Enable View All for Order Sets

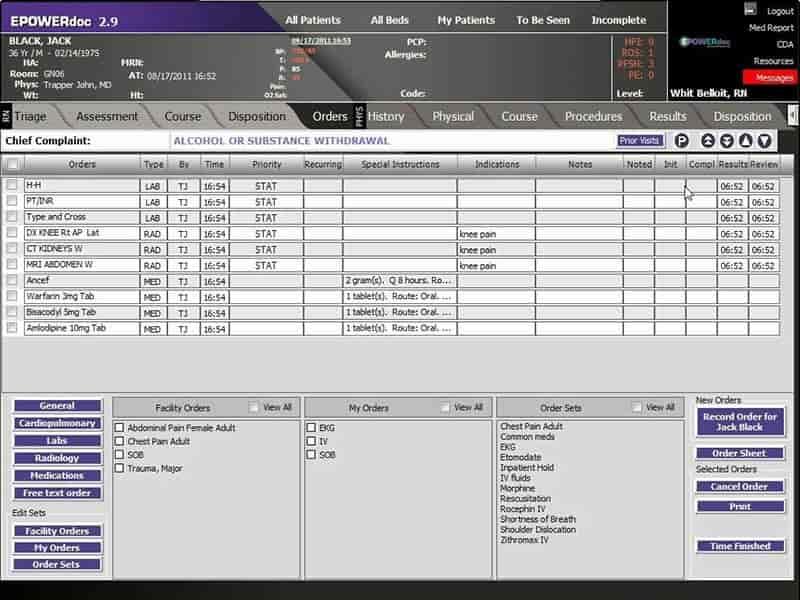click(x=636, y=407)
